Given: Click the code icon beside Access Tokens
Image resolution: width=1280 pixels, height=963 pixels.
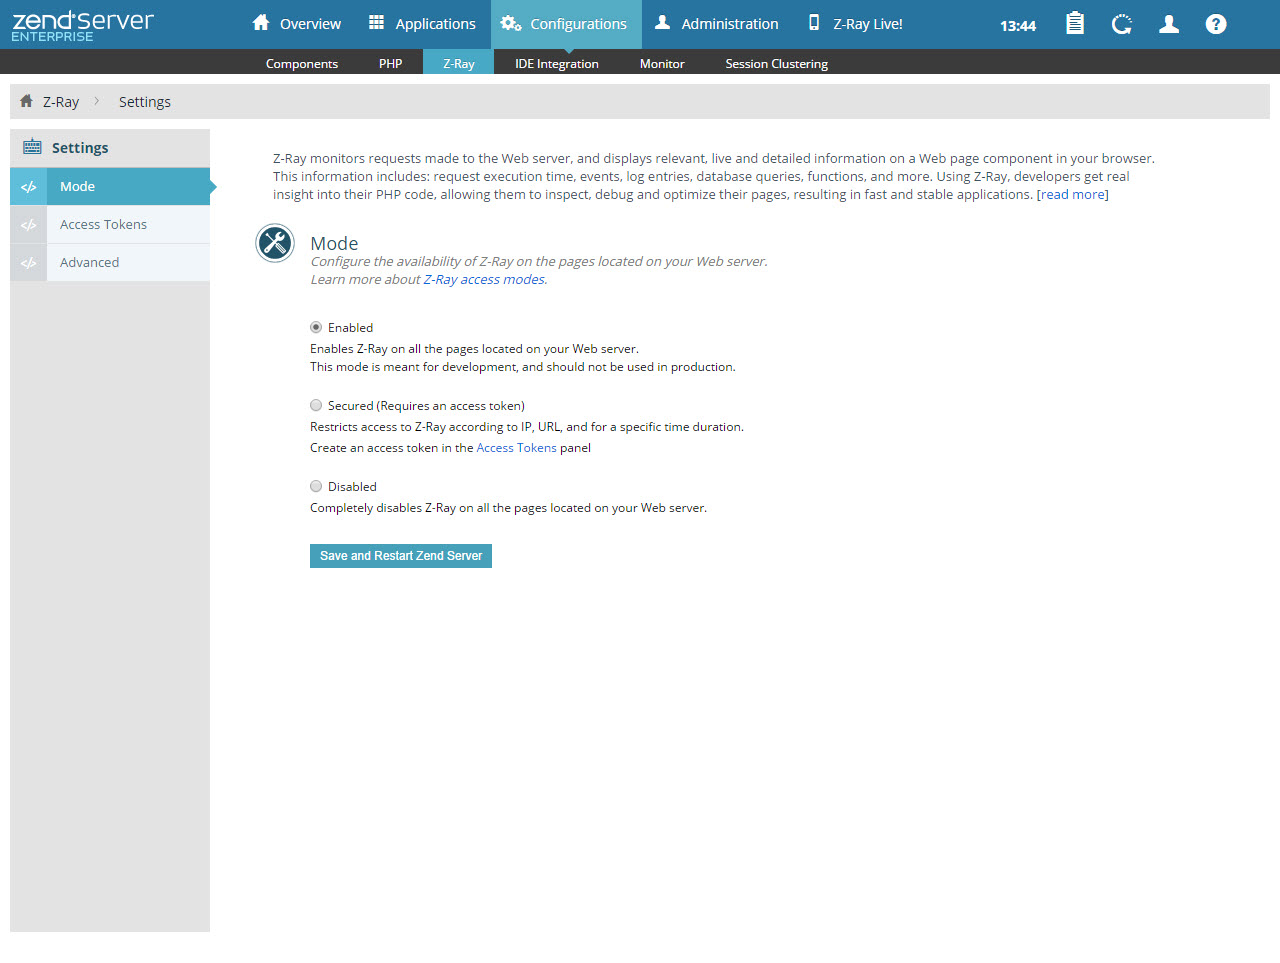Looking at the screenshot, I should pos(29,225).
